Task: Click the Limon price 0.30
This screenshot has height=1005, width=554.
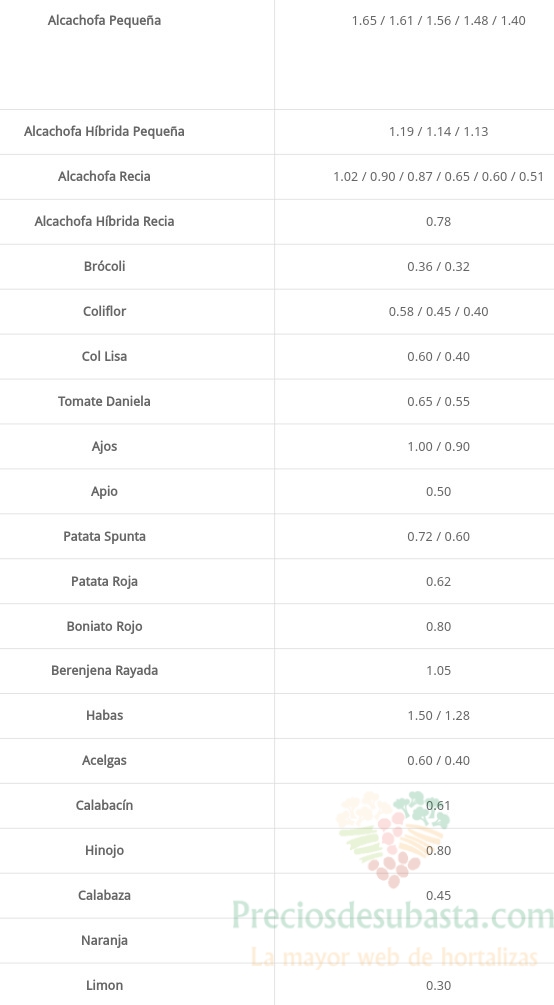Action: [439, 985]
